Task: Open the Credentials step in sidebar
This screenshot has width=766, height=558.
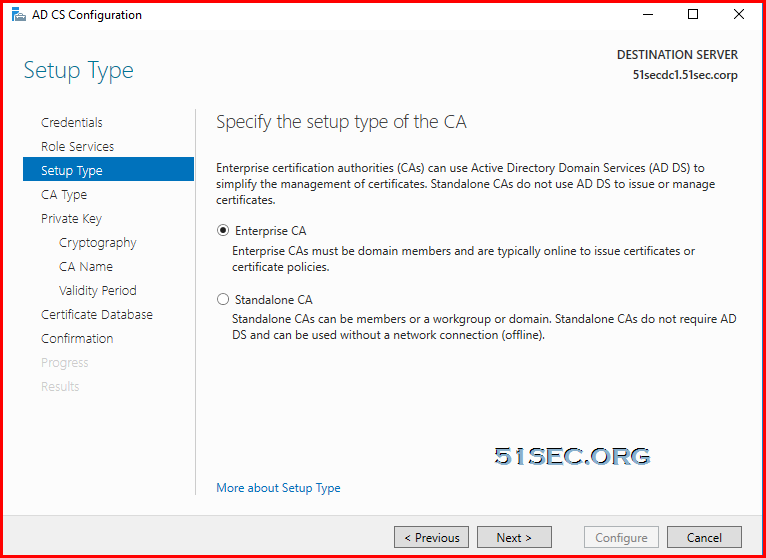Action: [72, 123]
